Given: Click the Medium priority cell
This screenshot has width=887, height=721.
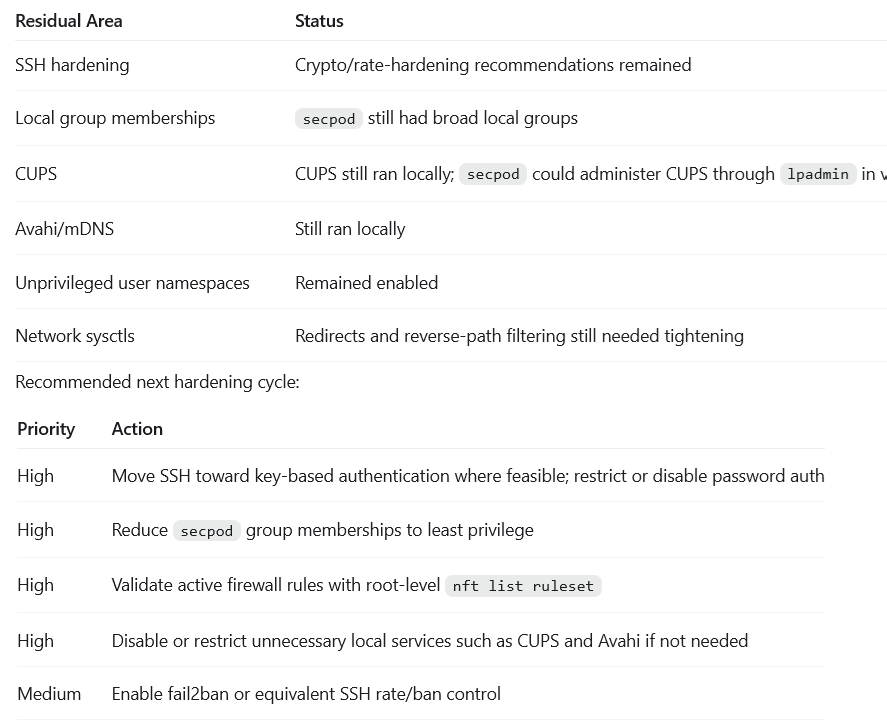Looking at the screenshot, I should click(x=49, y=694).
